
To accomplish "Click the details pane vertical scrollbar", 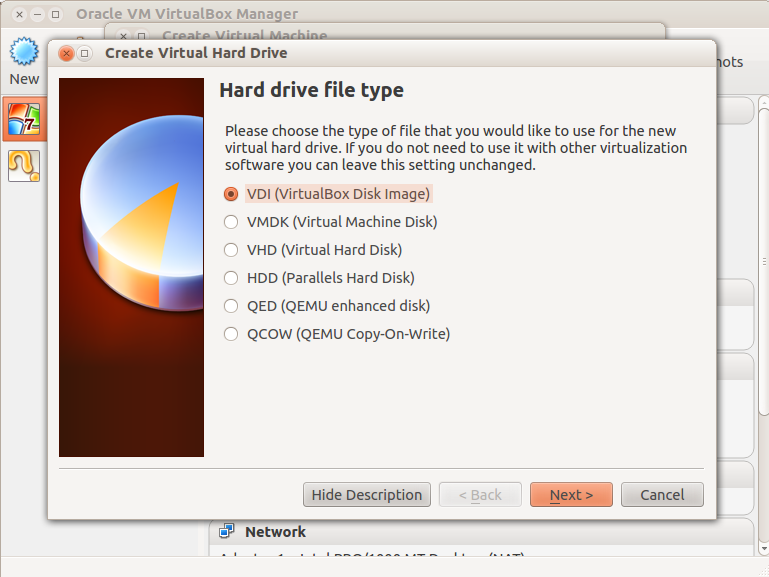I will (764, 260).
